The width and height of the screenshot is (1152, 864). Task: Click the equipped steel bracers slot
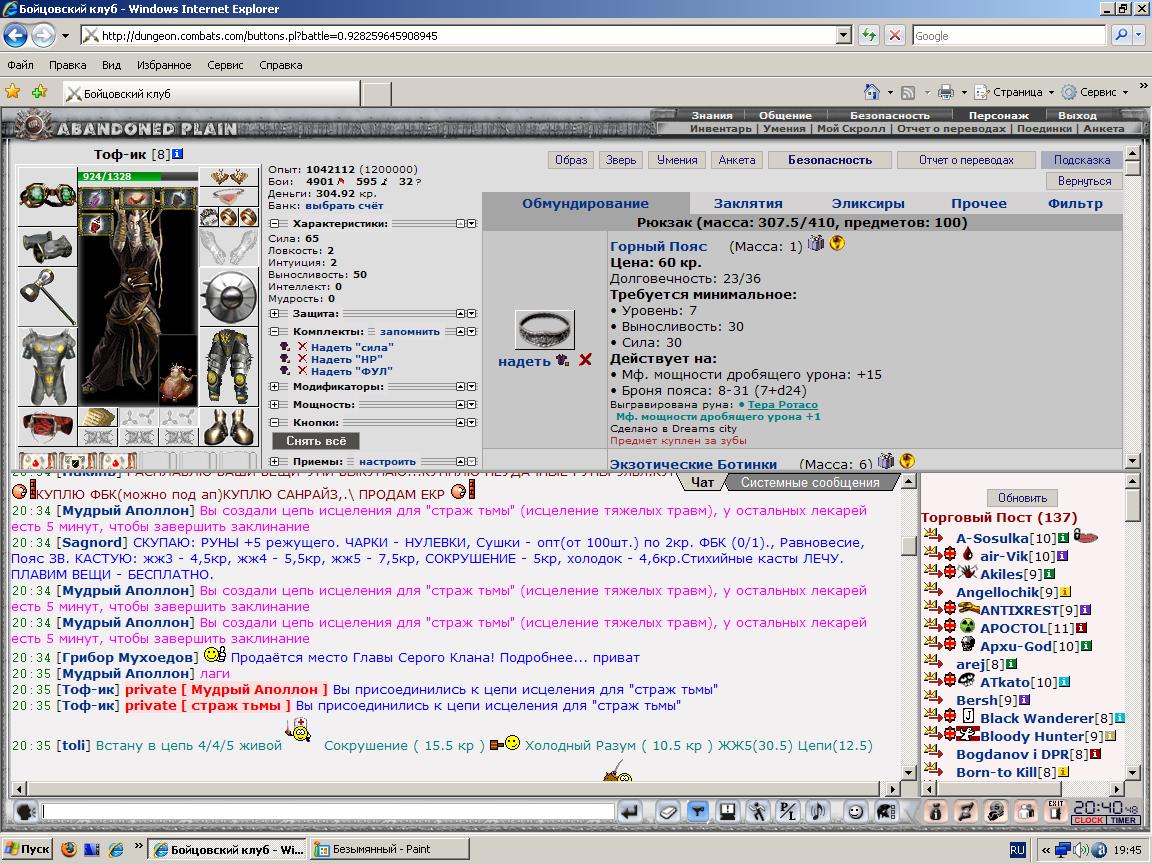point(47,246)
